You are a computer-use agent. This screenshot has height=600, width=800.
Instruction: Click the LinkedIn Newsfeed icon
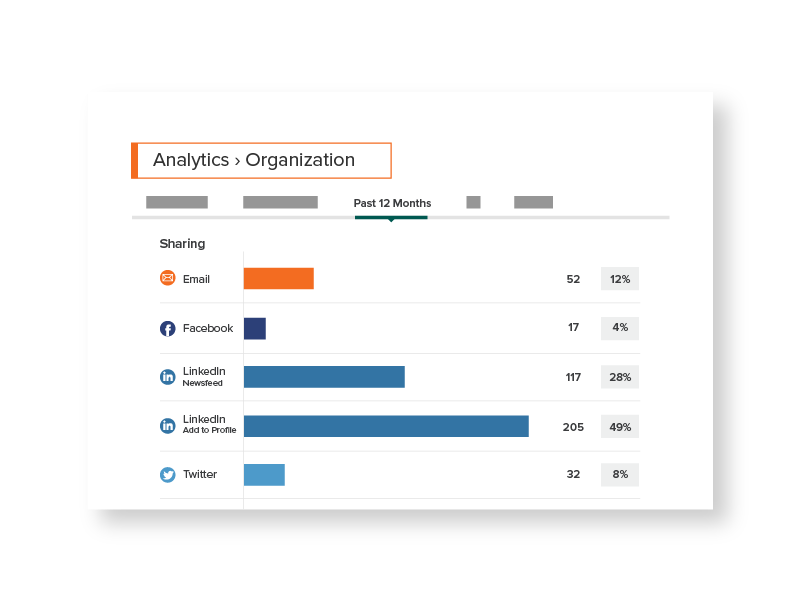click(168, 377)
